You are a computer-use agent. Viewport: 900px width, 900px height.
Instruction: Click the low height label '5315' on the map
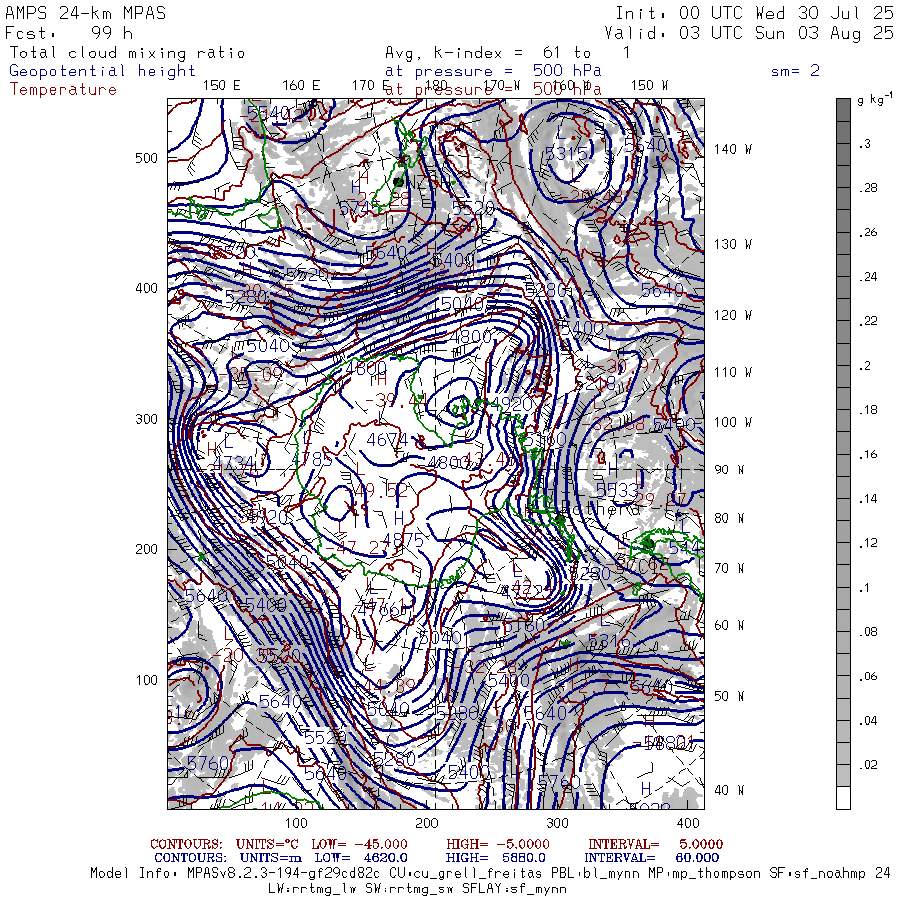pyautogui.click(x=567, y=153)
